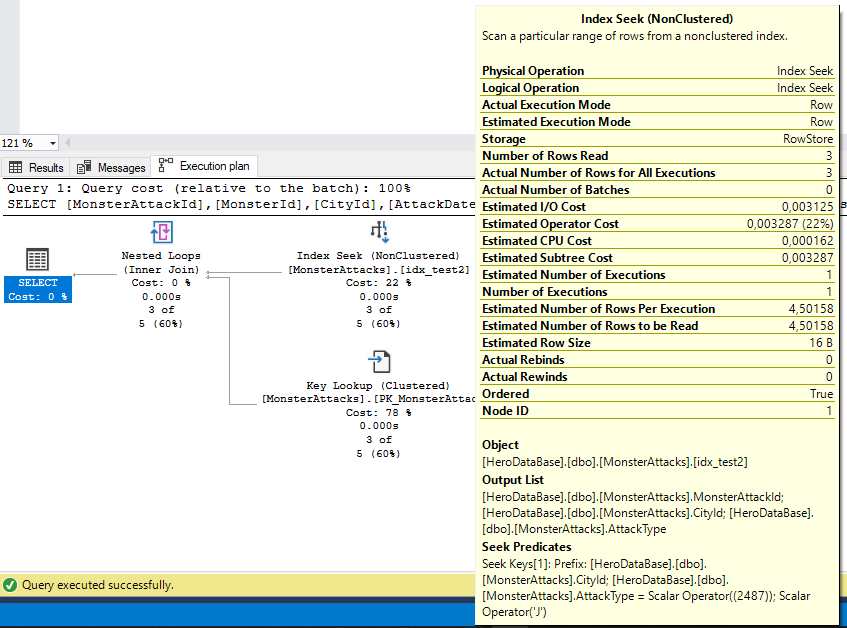The width and height of the screenshot is (847, 628).
Task: Open the 121 % zoom dropdown arrow
Action: (52, 143)
